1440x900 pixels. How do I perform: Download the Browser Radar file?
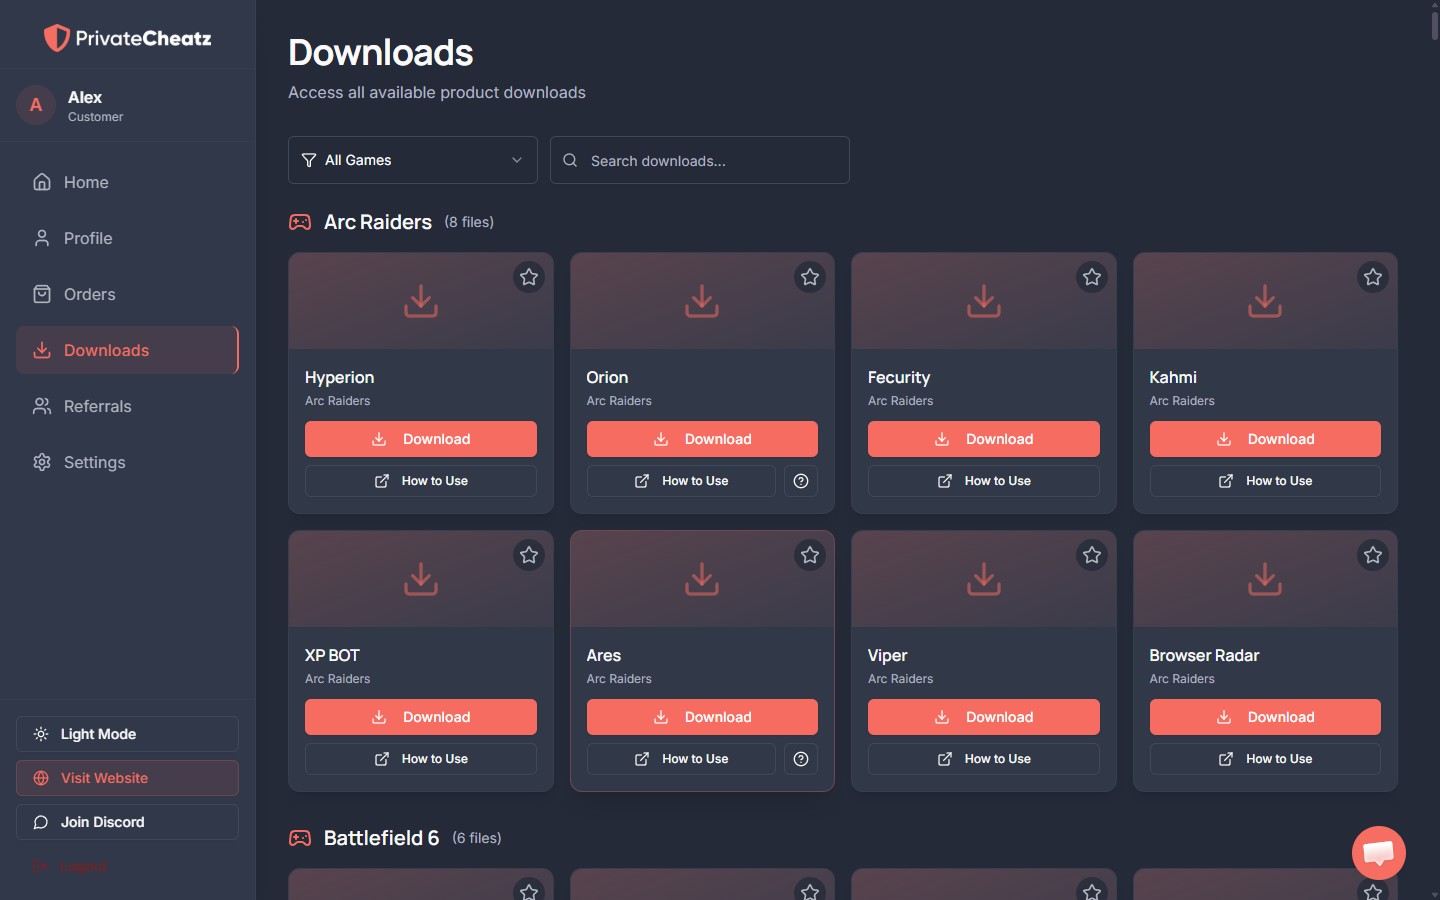tap(1265, 717)
